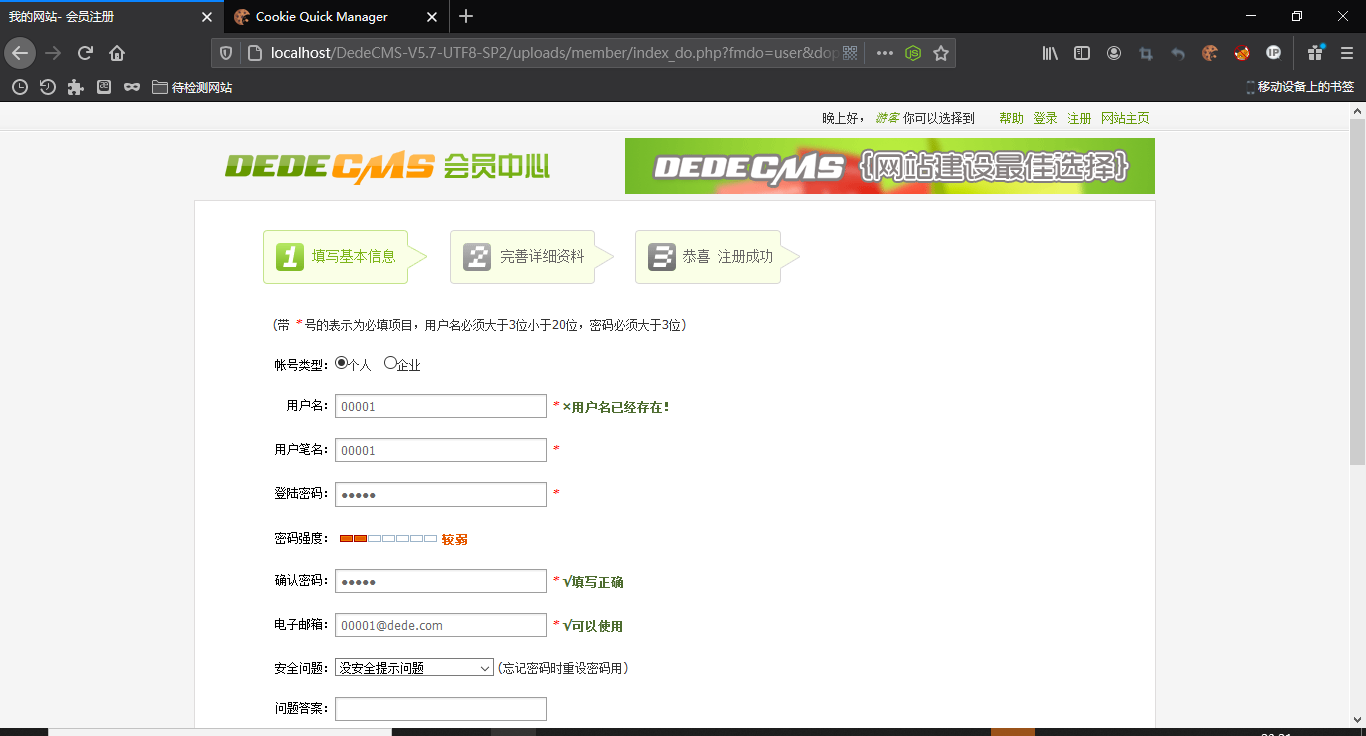Screen dimensions: 1366x736
Task: Click the Firefox account icon
Action: (1114, 53)
